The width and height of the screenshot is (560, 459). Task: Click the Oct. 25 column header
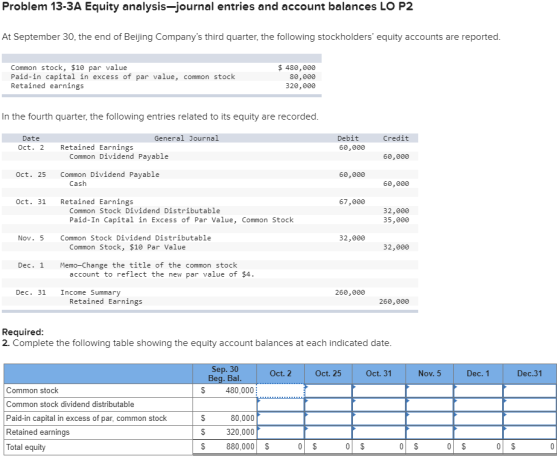click(328, 374)
